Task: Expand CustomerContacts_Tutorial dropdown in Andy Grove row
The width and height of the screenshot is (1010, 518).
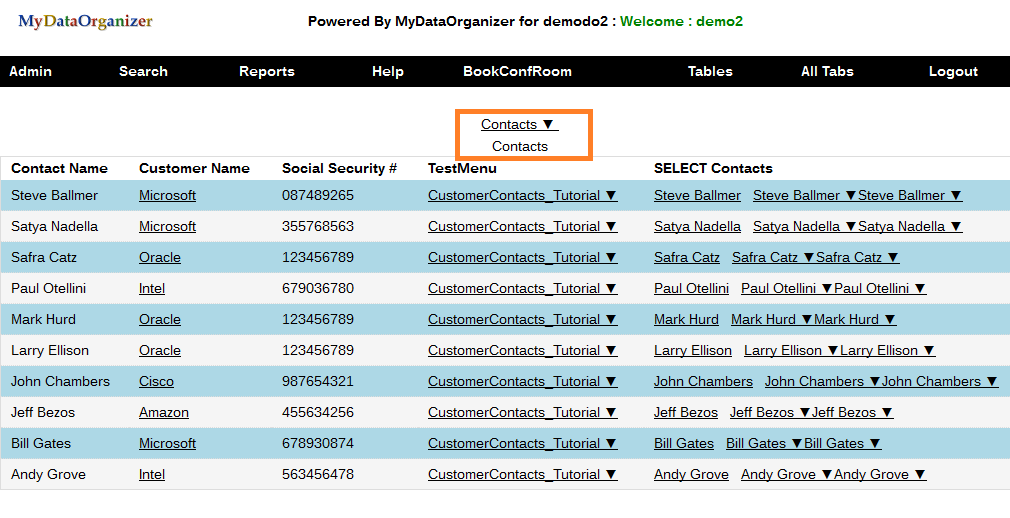Action: click(522, 474)
